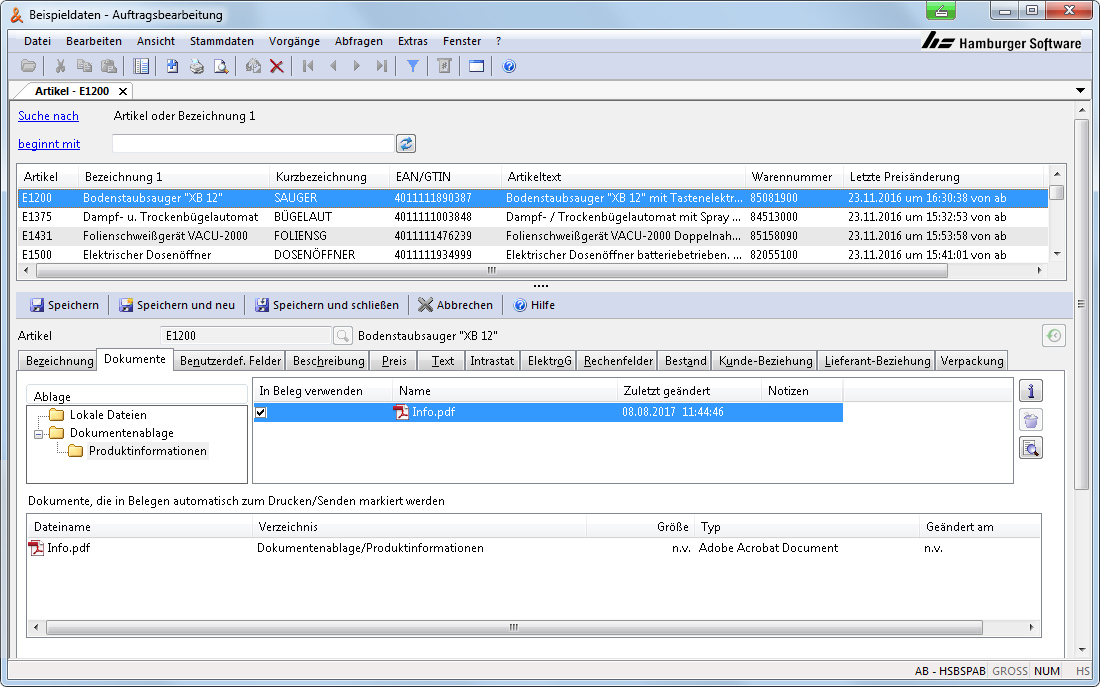Click the auto-print documents list horizontal scrollbar
The image size is (1100, 687).
[514, 627]
